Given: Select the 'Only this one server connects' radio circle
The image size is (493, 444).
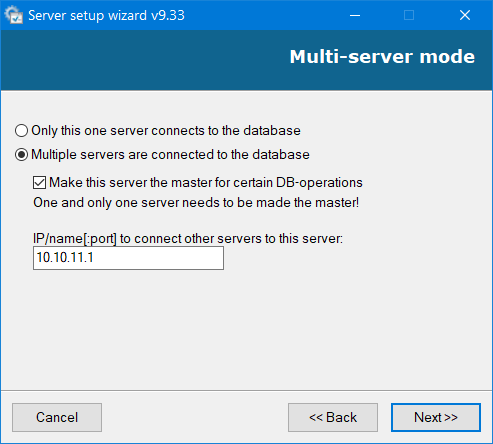Looking at the screenshot, I should tap(21, 131).
